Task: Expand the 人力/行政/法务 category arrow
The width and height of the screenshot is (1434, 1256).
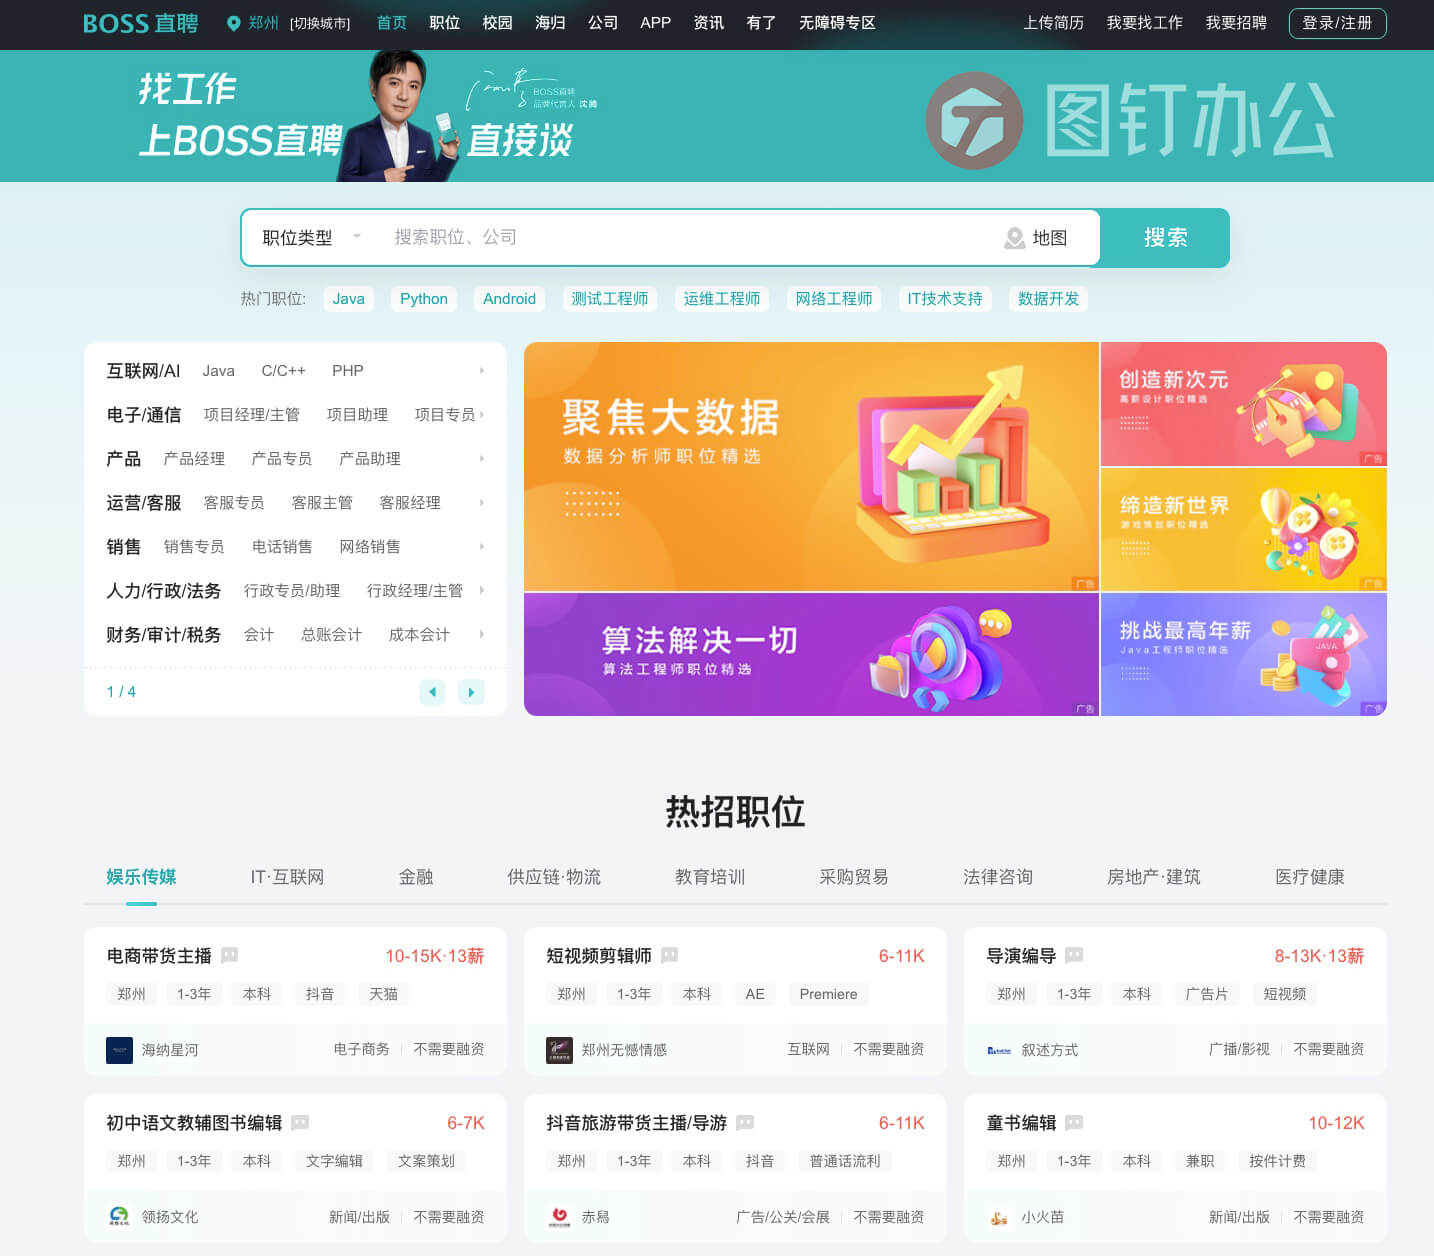Action: point(481,591)
